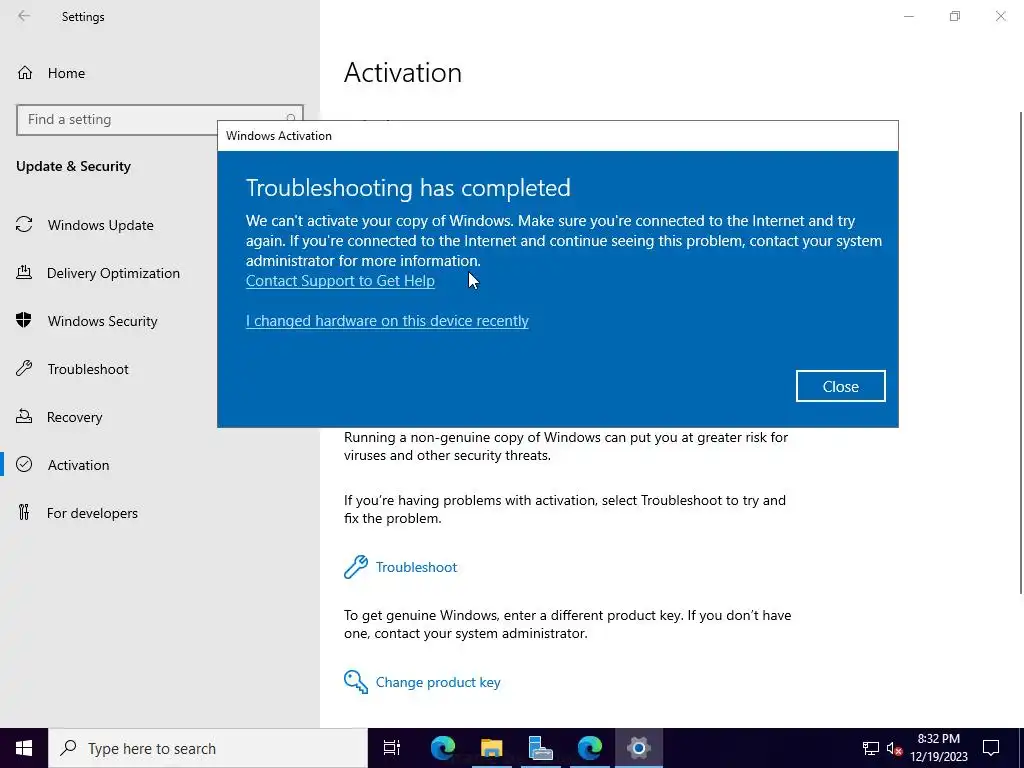Click the Settings page vertical scrollbar
Screen dimensions: 1024x768
pos(1021,353)
